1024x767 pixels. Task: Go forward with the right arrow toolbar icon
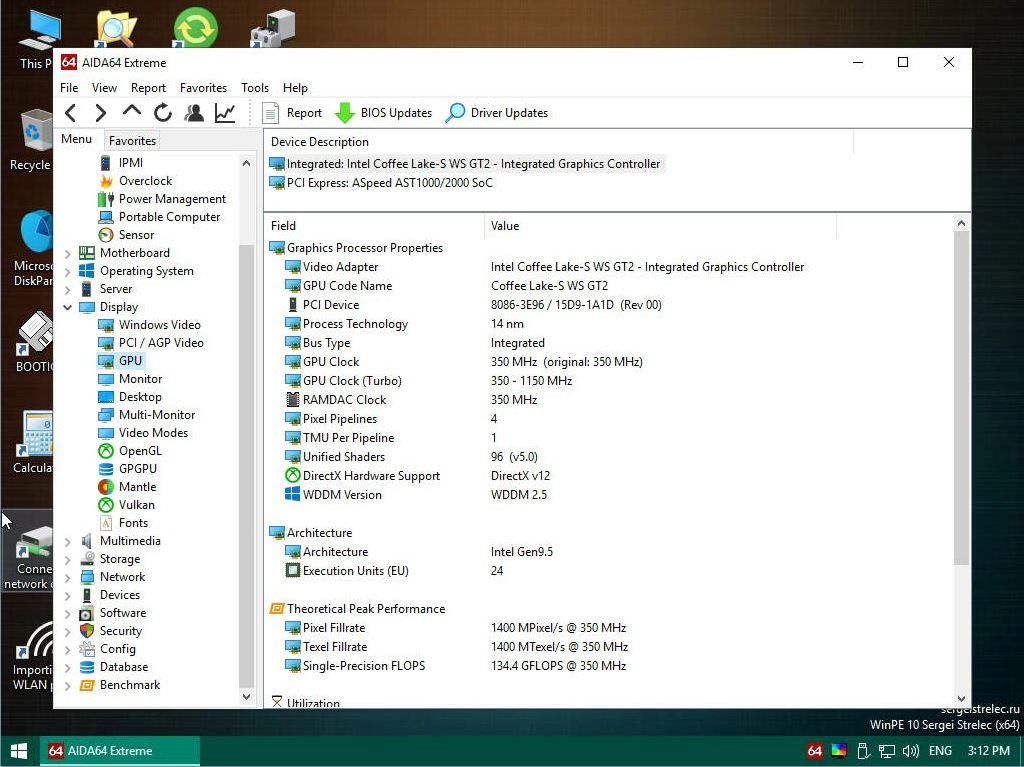pos(100,113)
